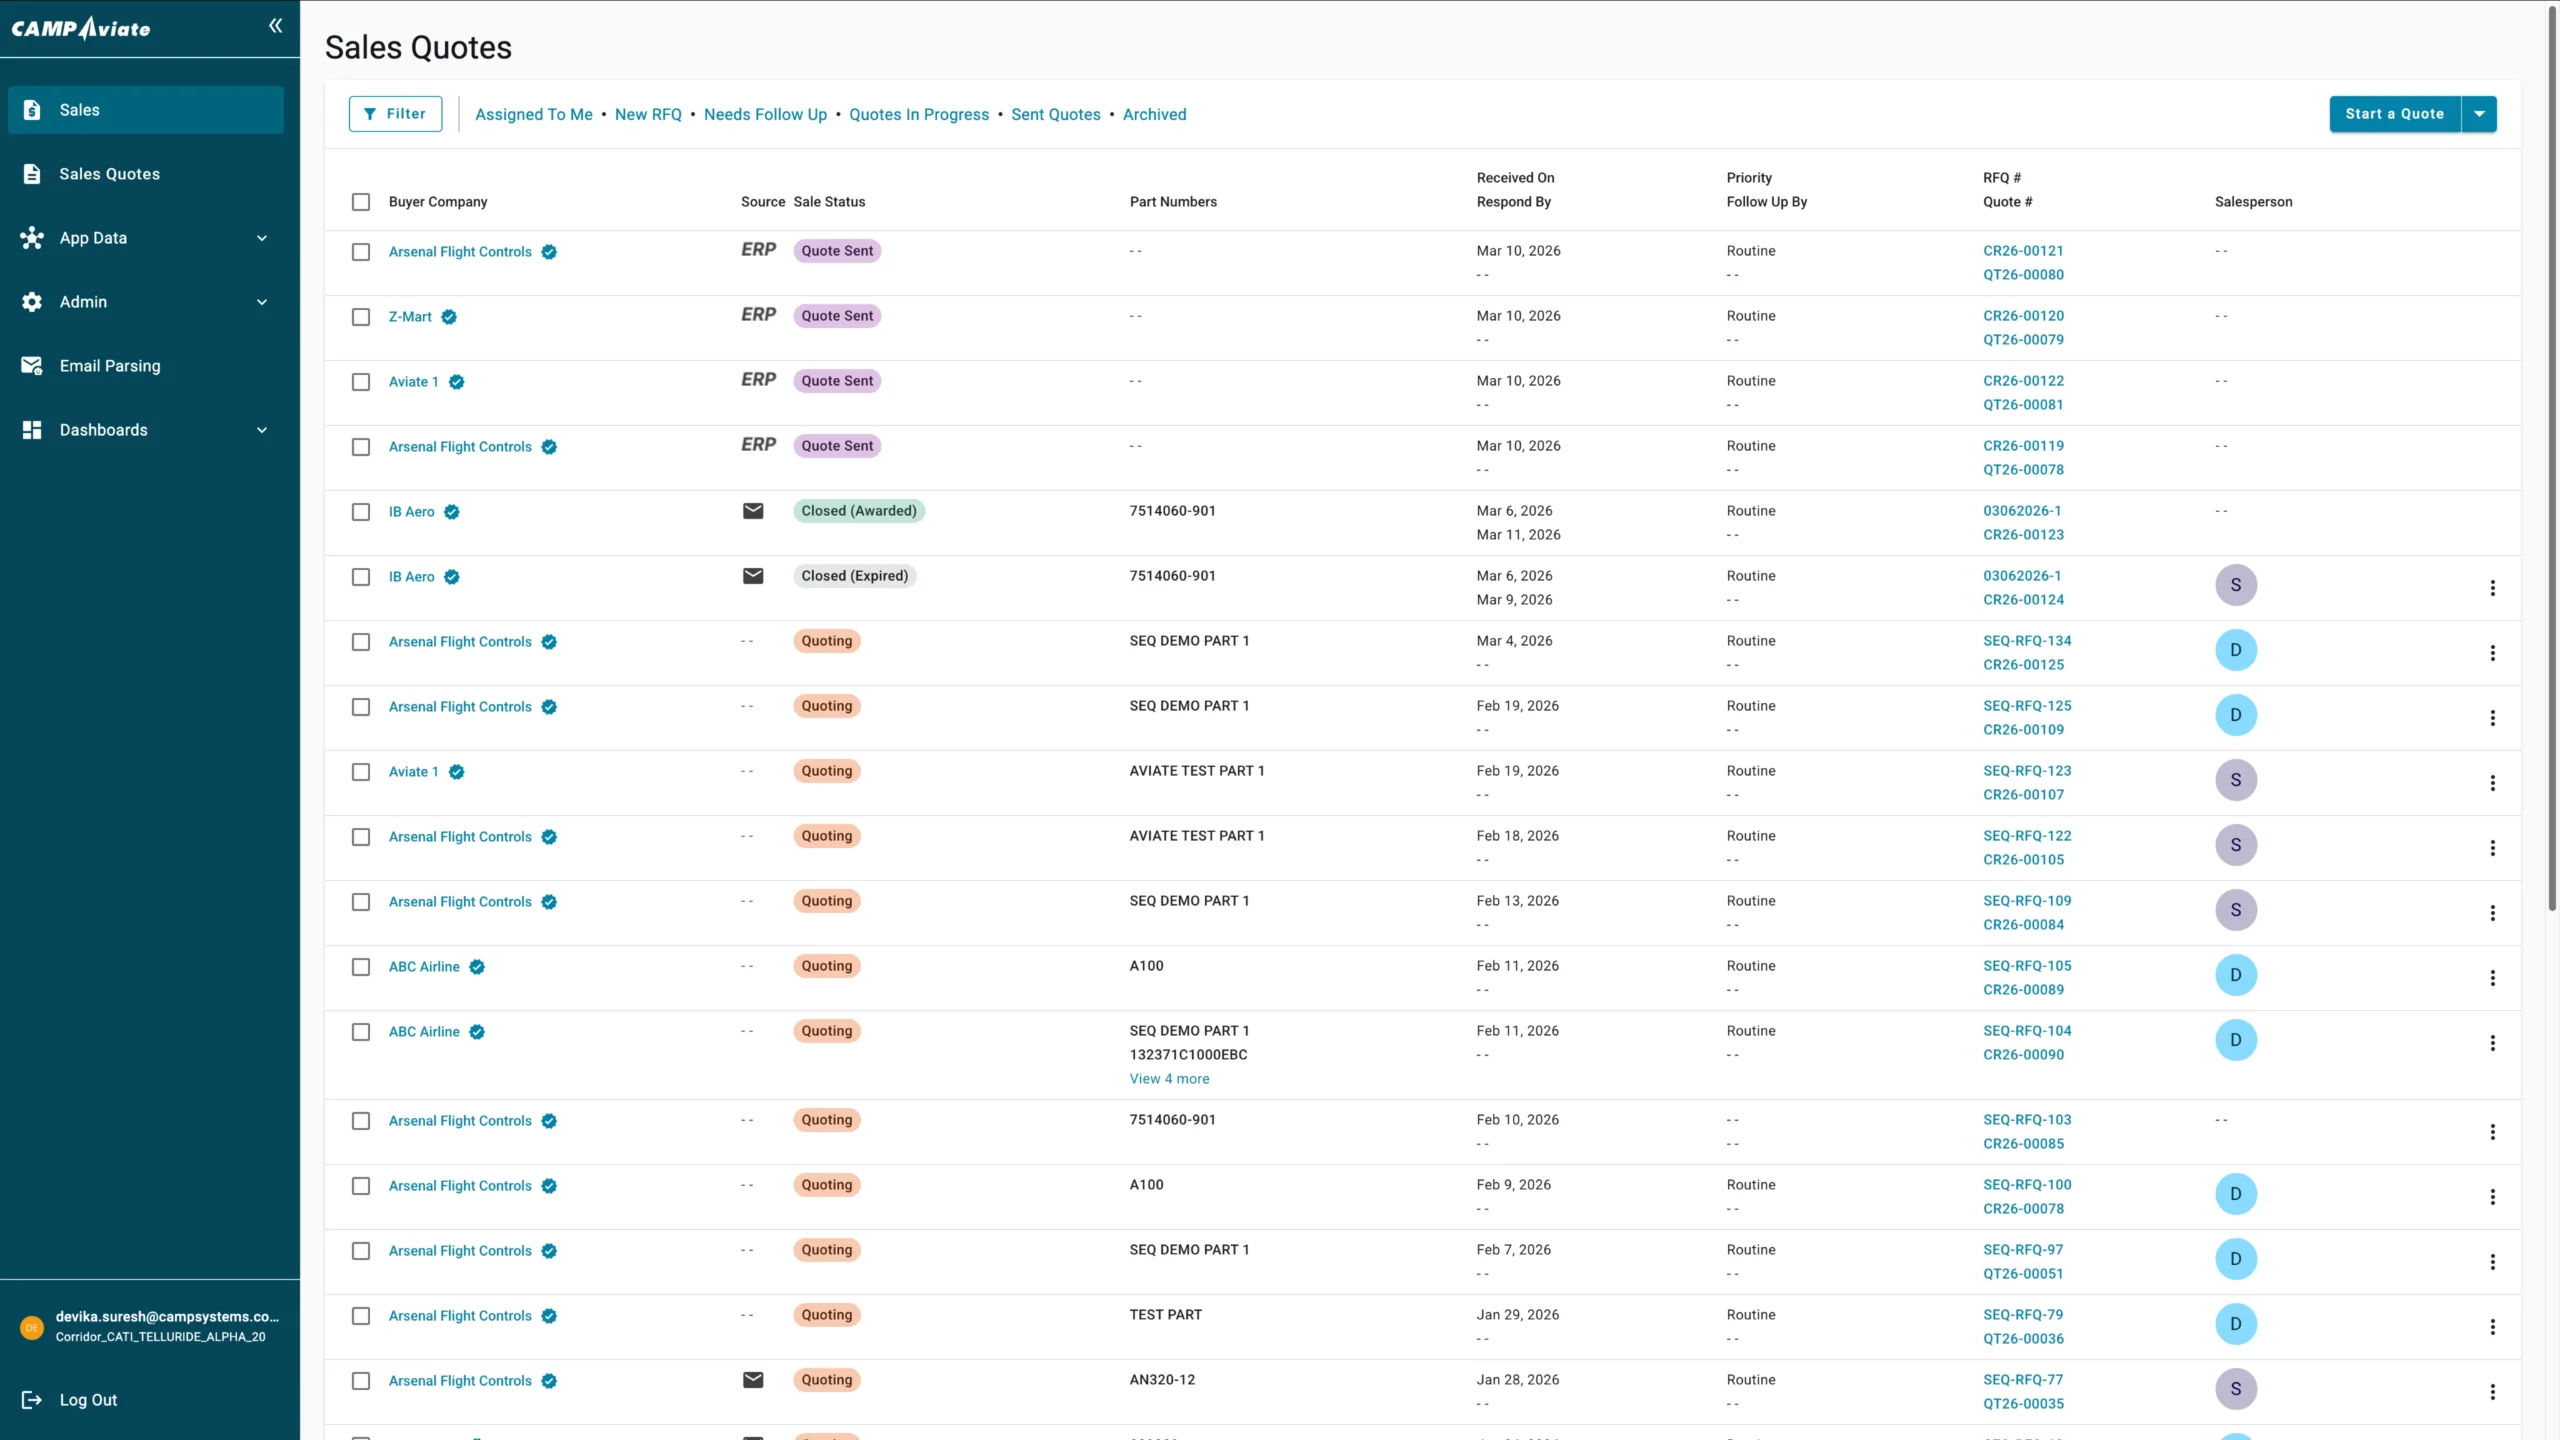Expand the App Data menu chevron

pyautogui.click(x=262, y=238)
